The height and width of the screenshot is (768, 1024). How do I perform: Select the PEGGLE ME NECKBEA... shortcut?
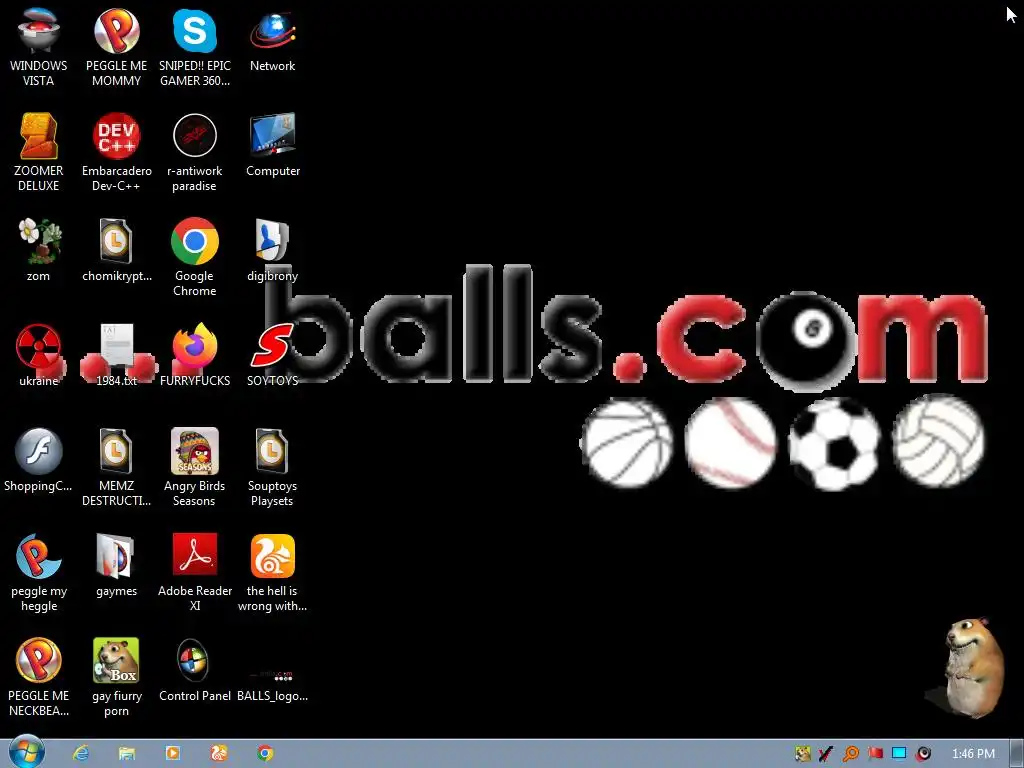coord(39,677)
